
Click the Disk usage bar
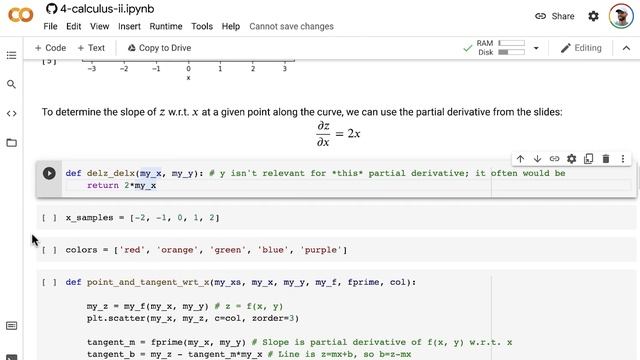pos(511,52)
